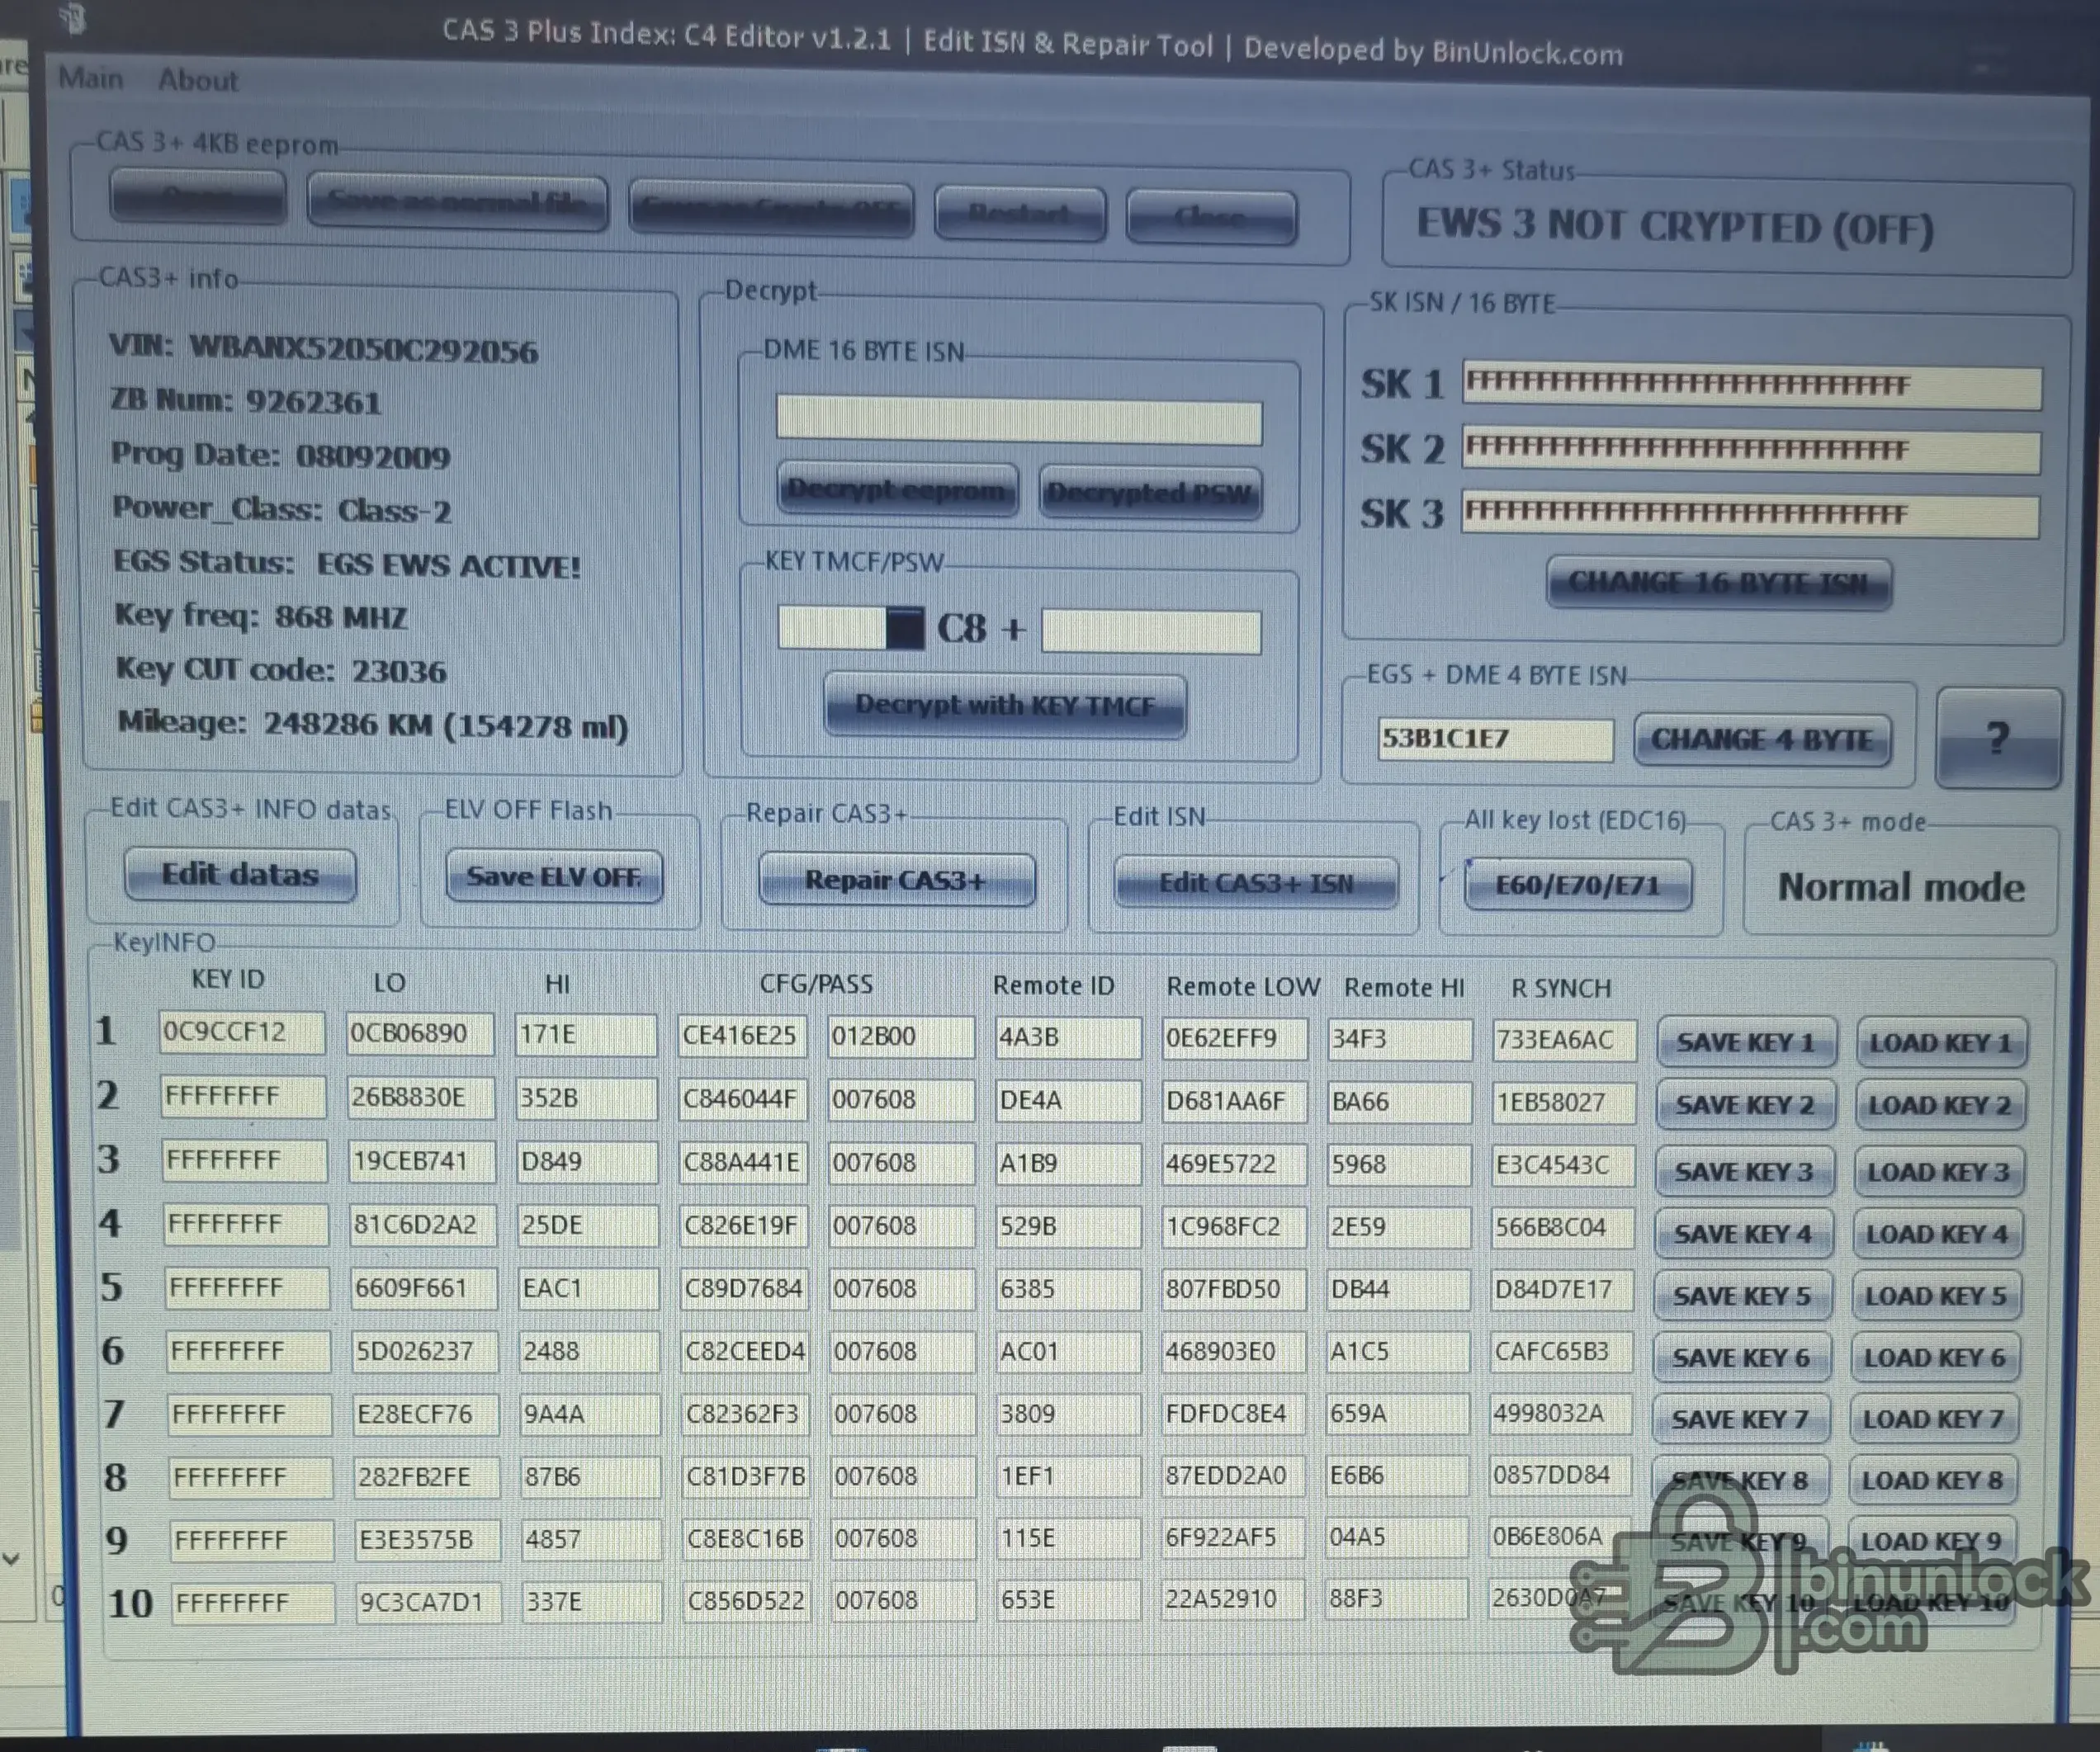Click the LOAD KEY 7 button
This screenshot has height=1752, width=2100.
(x=1933, y=1419)
